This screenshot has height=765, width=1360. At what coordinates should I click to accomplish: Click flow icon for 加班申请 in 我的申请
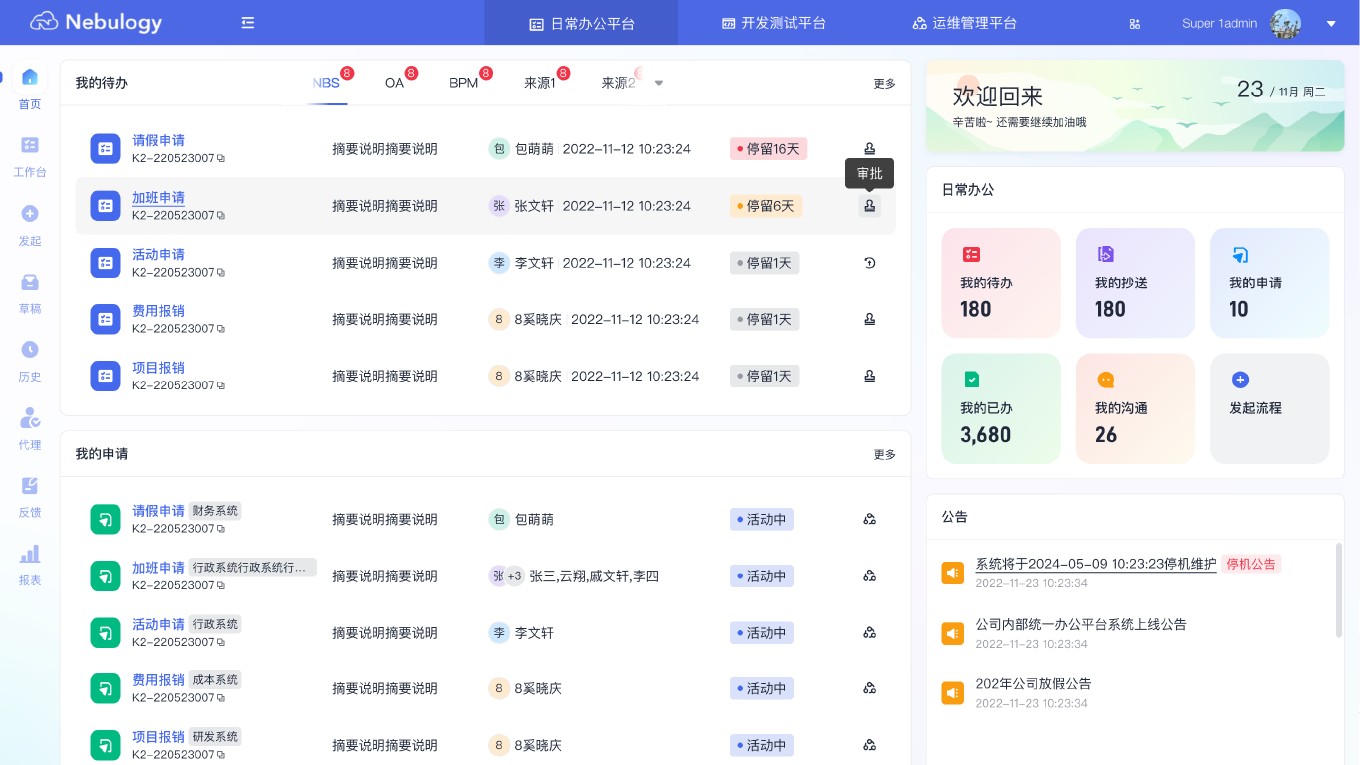click(x=870, y=576)
